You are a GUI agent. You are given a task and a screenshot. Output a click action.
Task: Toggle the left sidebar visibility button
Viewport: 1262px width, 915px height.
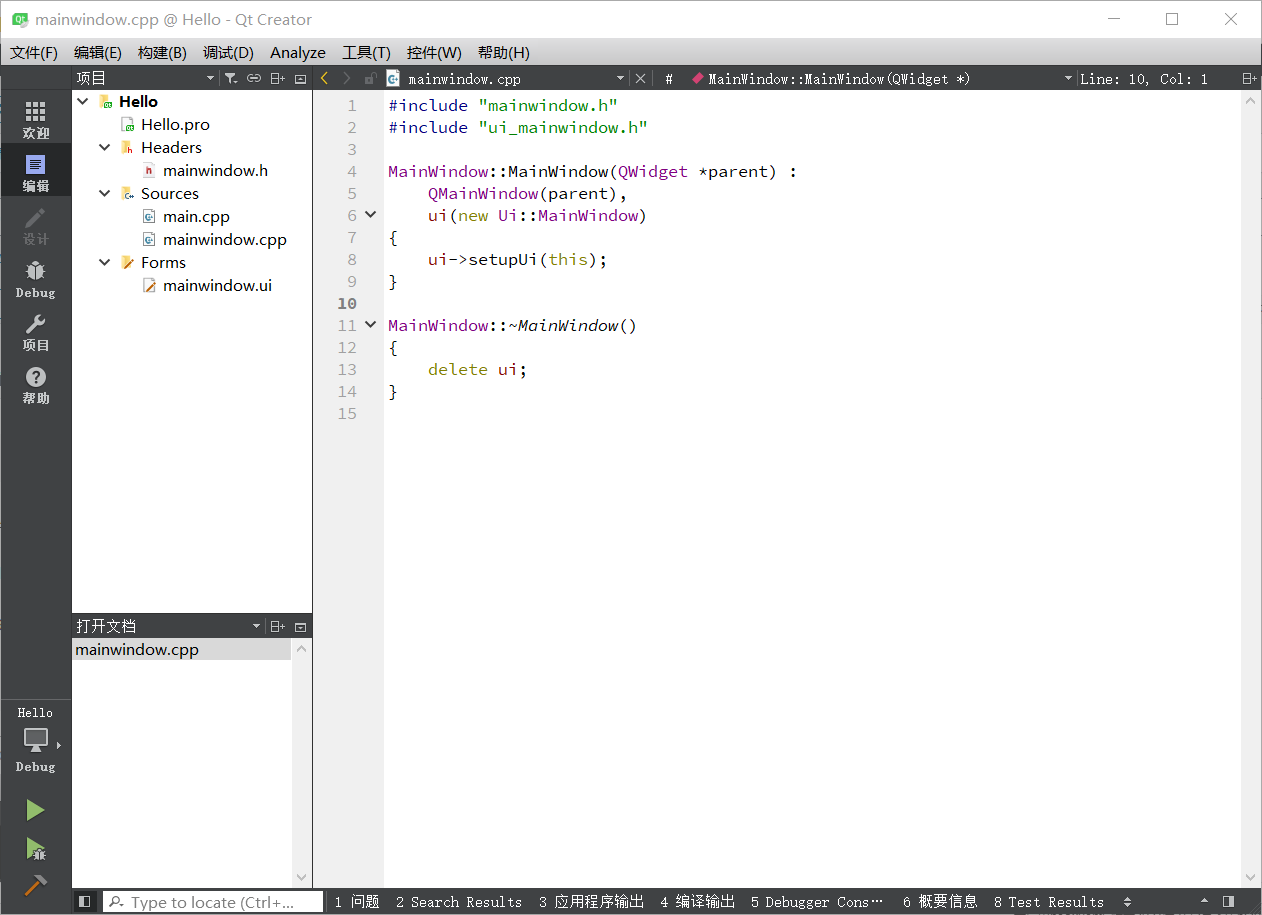pos(85,901)
